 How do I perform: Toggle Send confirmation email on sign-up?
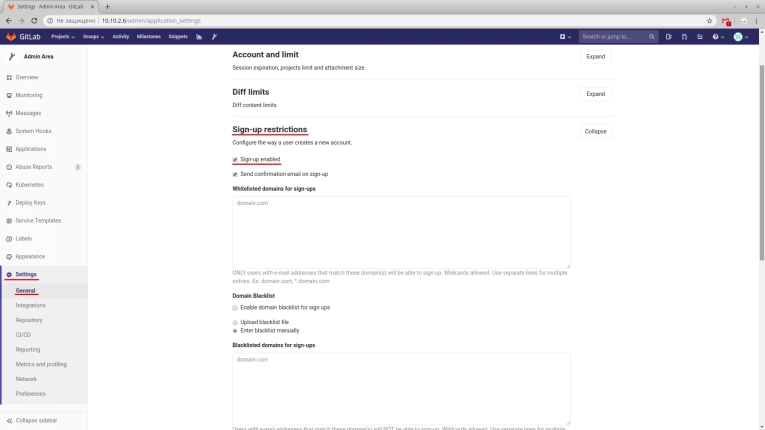tap(235, 174)
